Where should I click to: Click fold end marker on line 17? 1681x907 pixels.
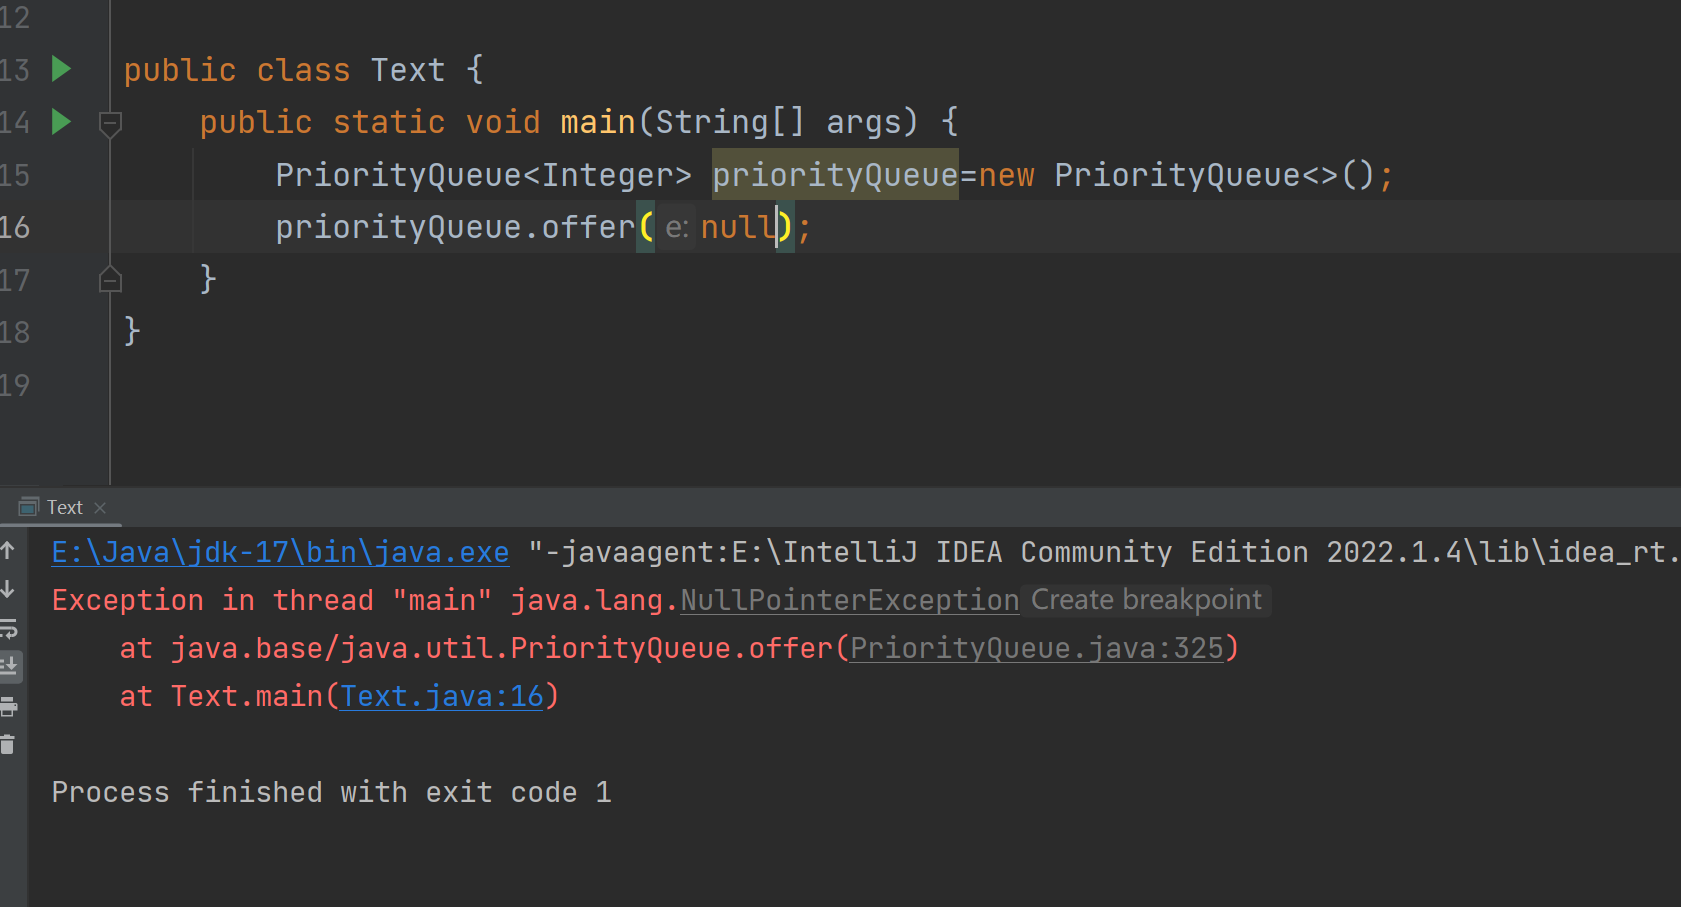[x=110, y=279]
